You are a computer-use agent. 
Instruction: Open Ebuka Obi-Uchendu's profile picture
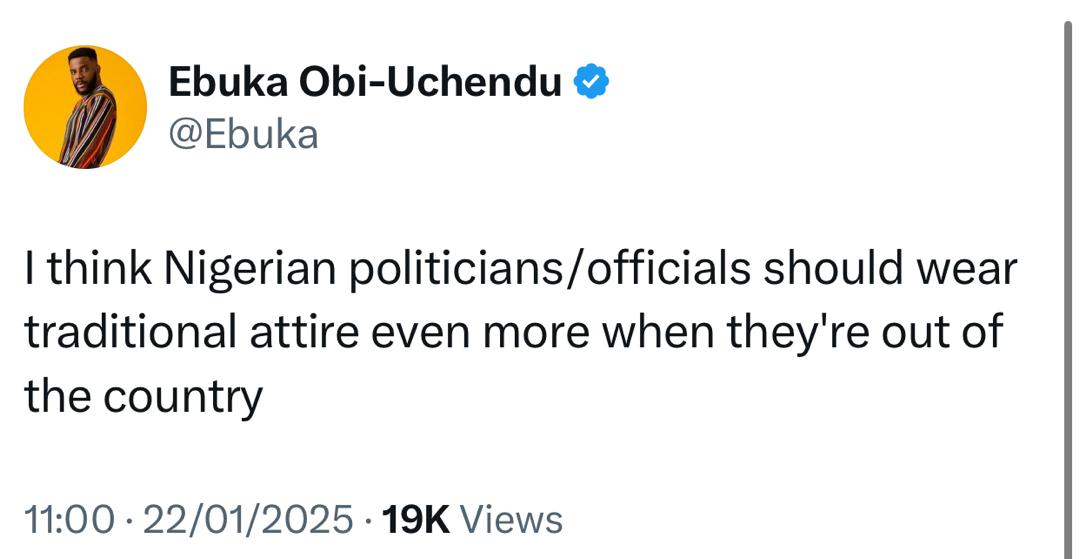tap(85, 106)
